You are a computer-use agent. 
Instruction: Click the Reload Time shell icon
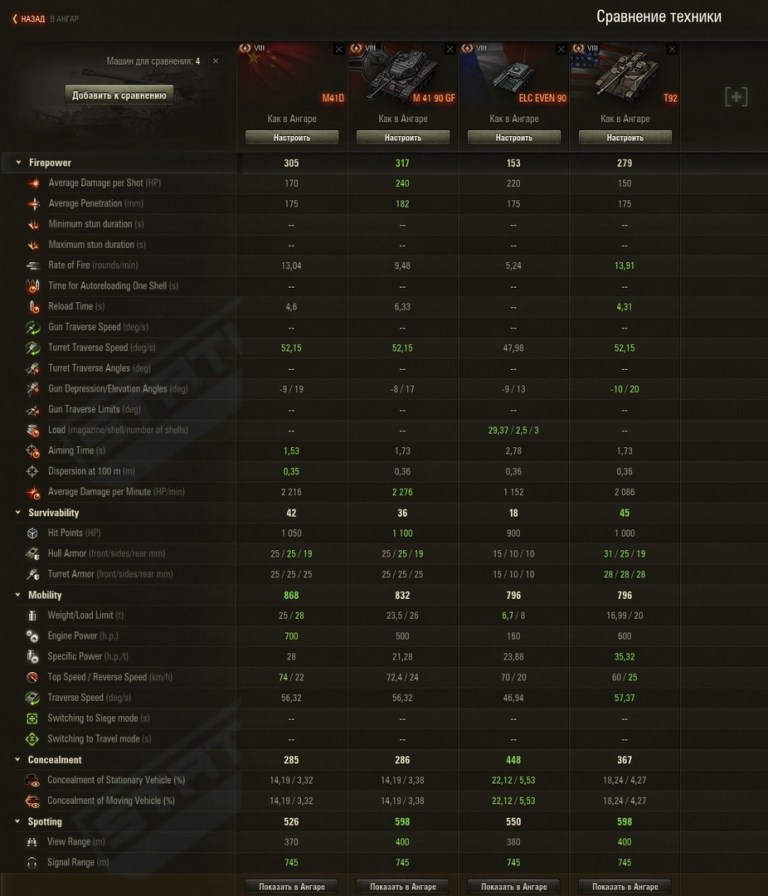(x=34, y=307)
